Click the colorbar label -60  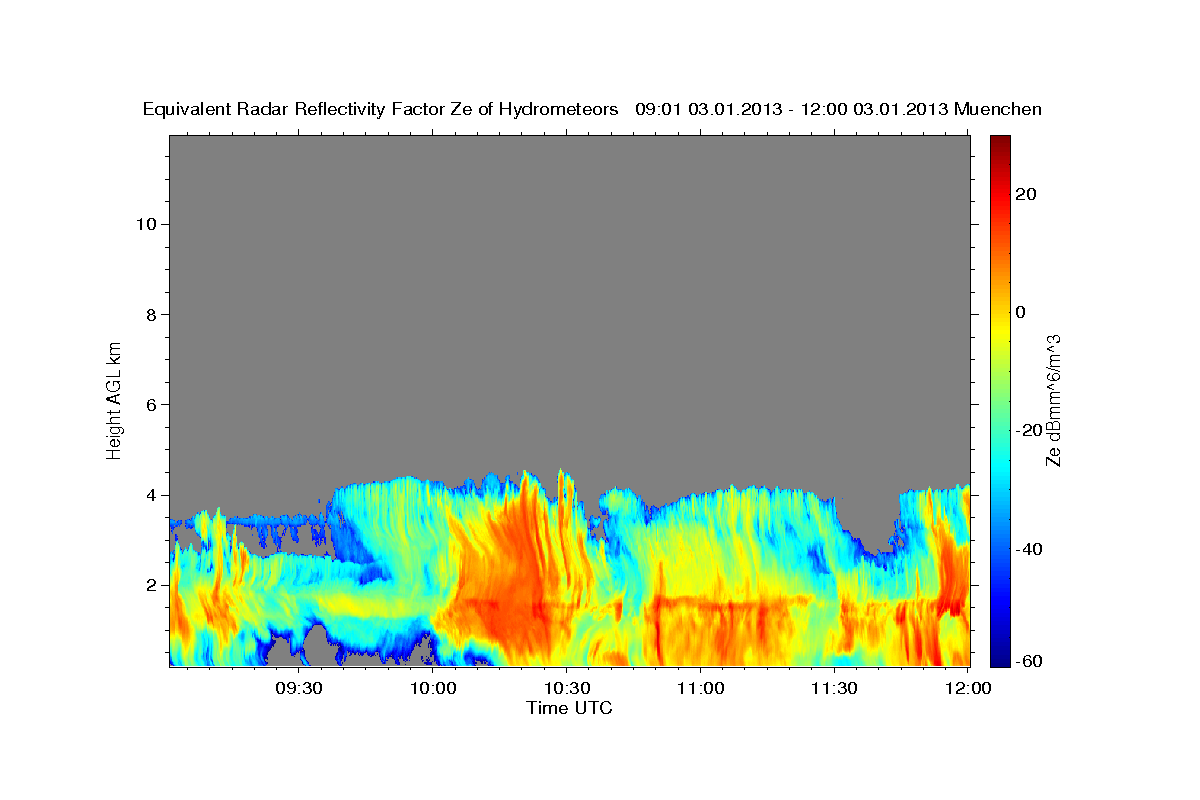coord(1029,661)
